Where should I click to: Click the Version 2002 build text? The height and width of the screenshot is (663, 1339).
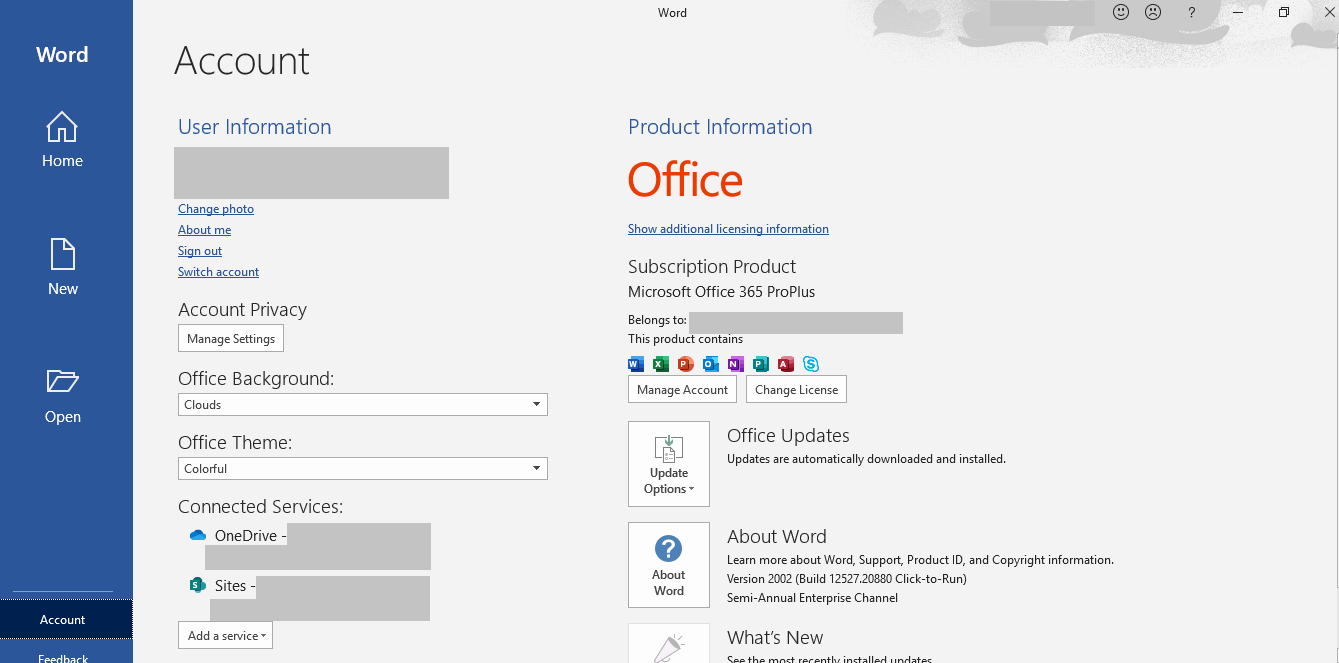(847, 579)
